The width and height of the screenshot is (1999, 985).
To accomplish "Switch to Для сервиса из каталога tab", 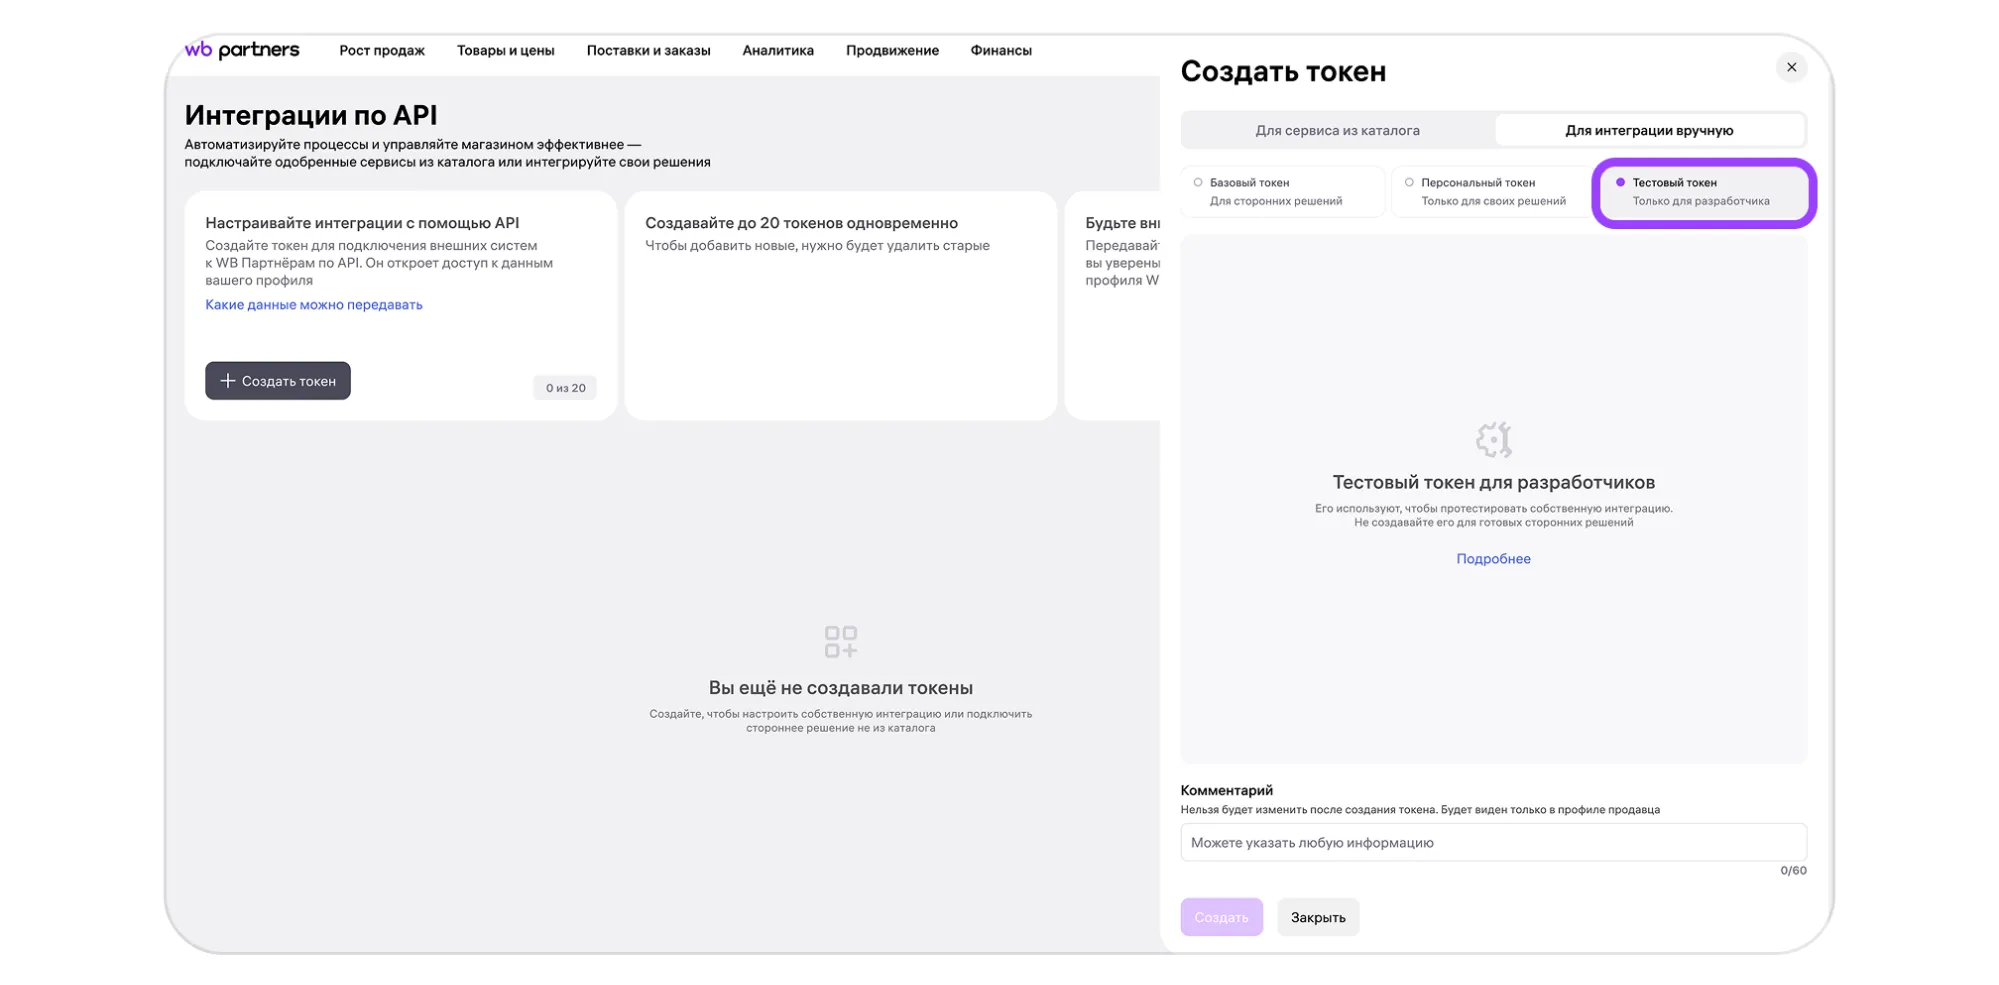I will pyautogui.click(x=1337, y=130).
